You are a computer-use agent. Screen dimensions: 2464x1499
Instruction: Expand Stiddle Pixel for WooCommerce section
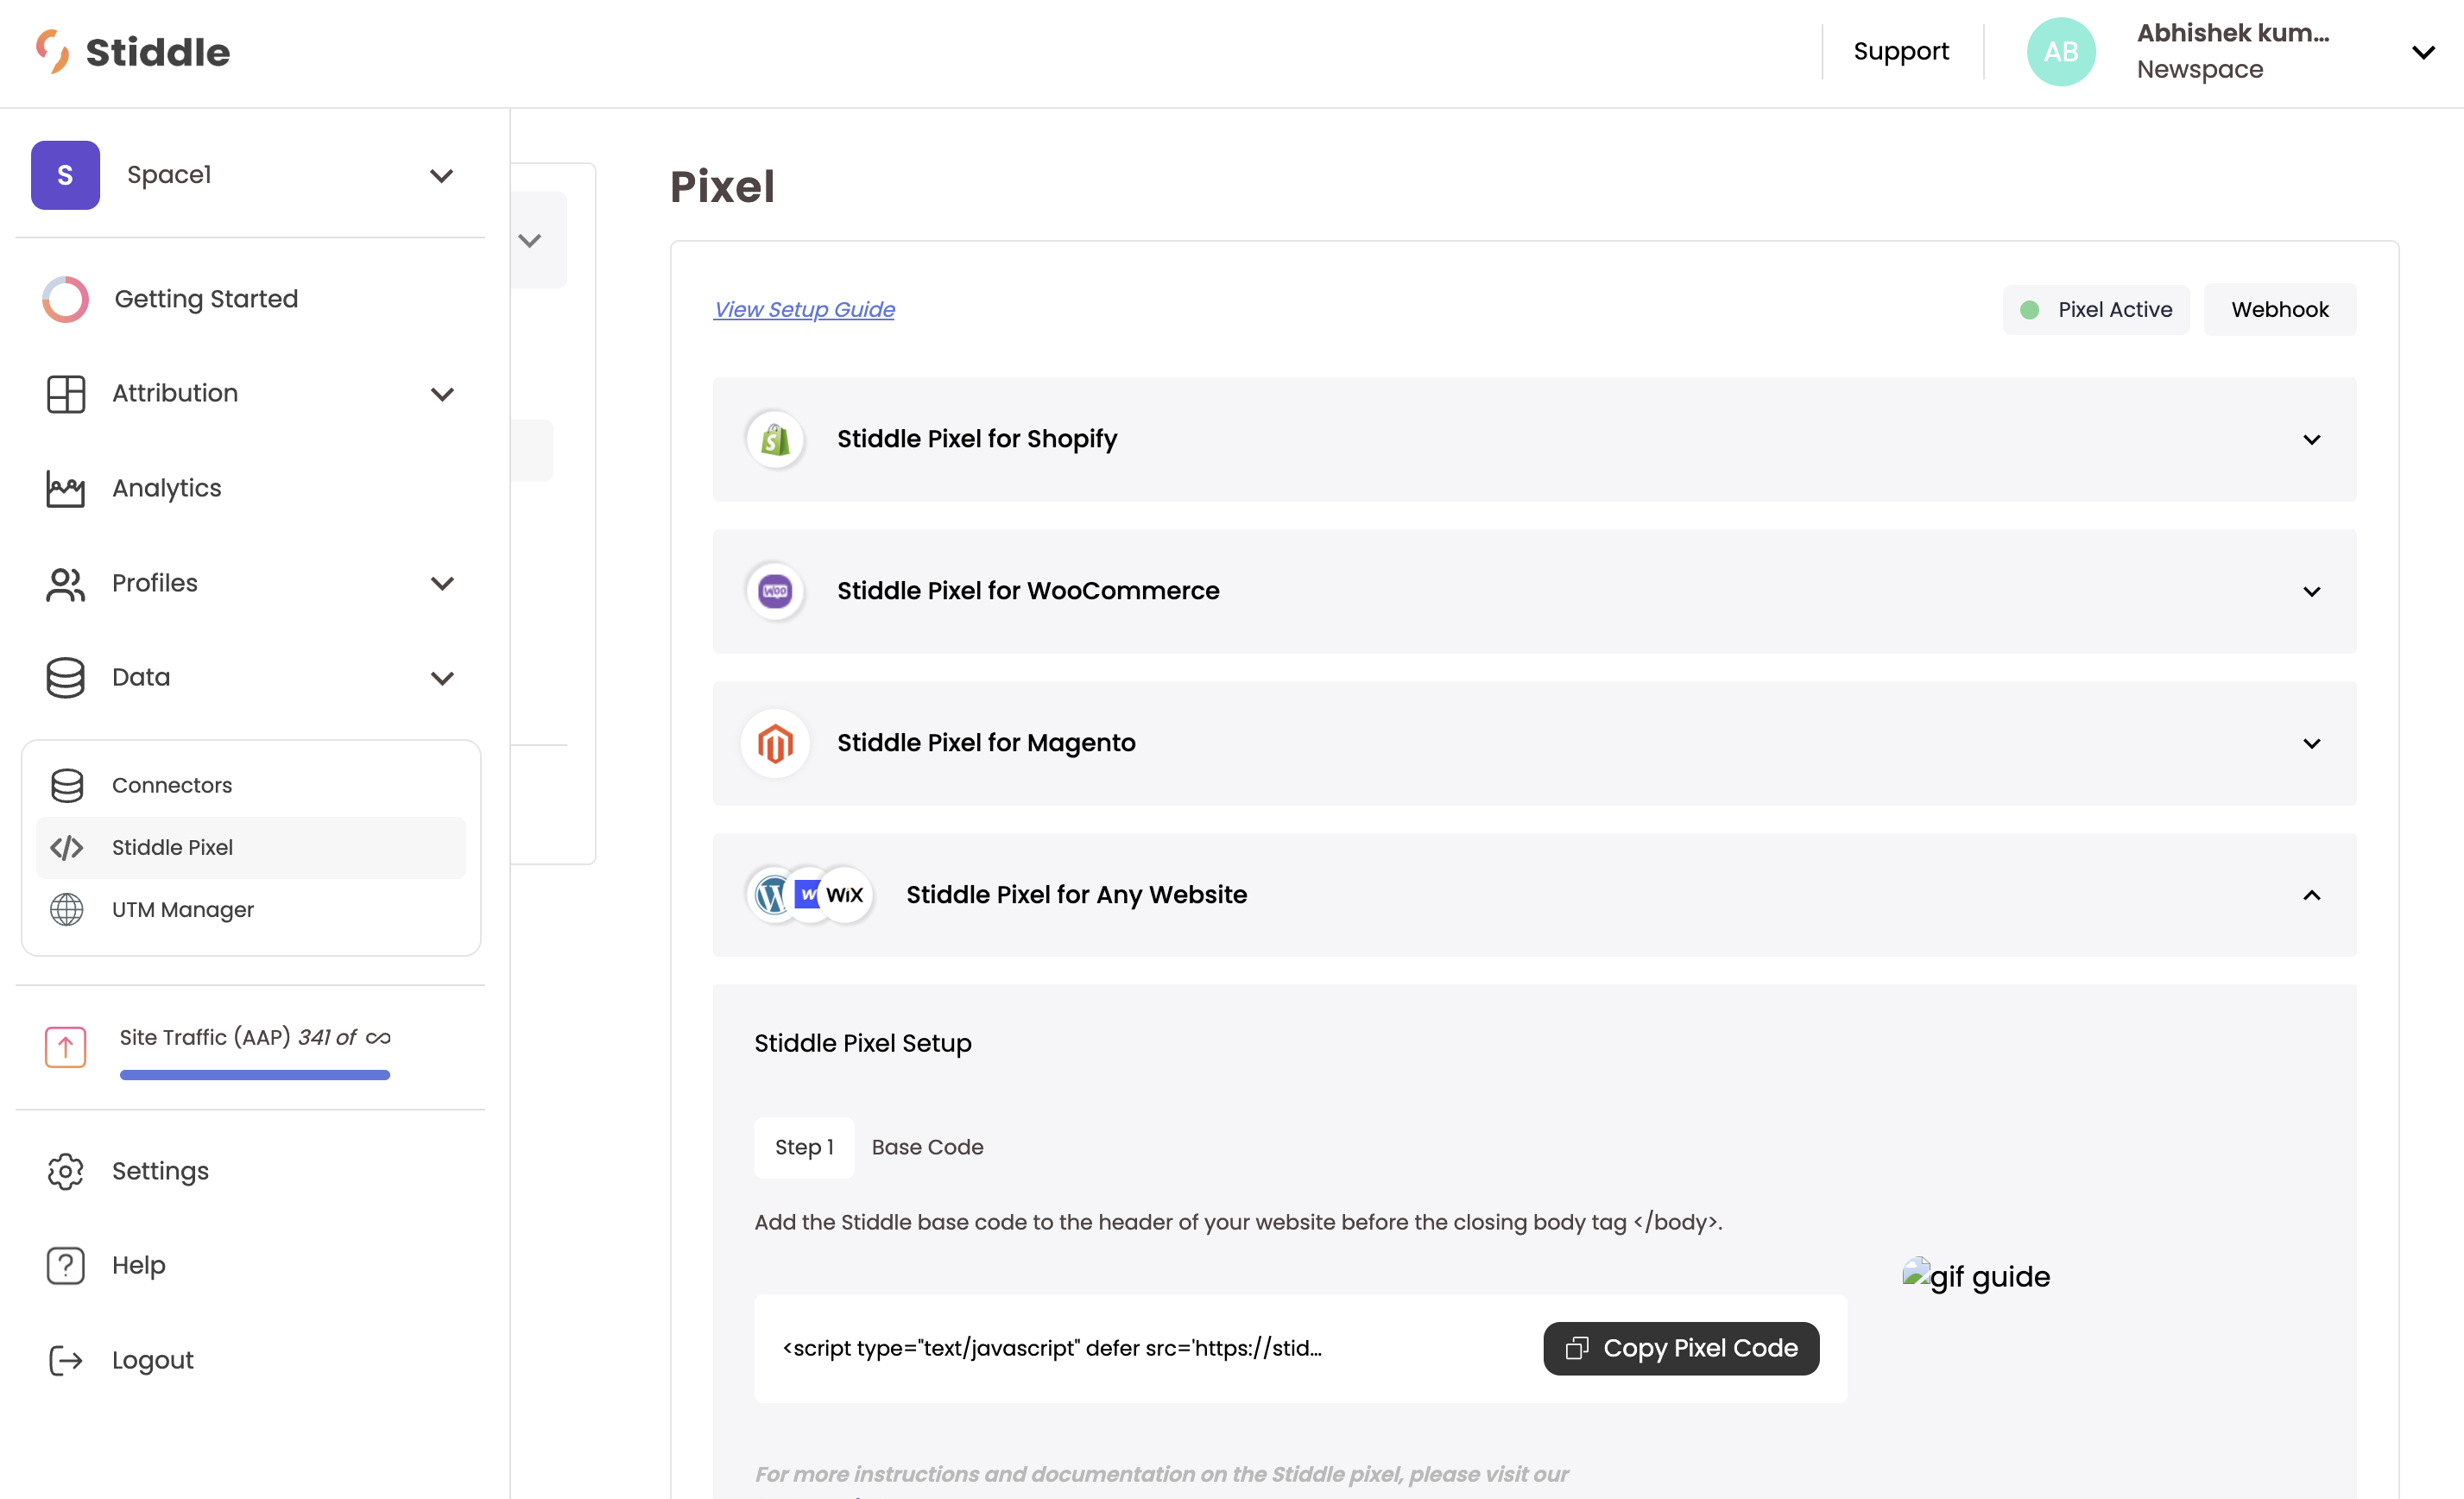2311,592
